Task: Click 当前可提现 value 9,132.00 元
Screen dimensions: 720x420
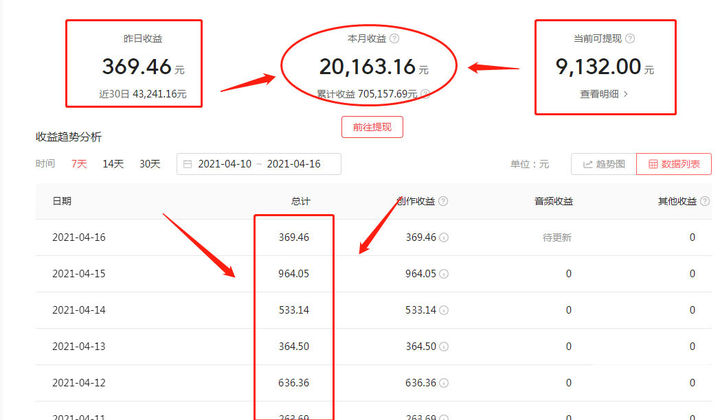Action: coord(604,67)
